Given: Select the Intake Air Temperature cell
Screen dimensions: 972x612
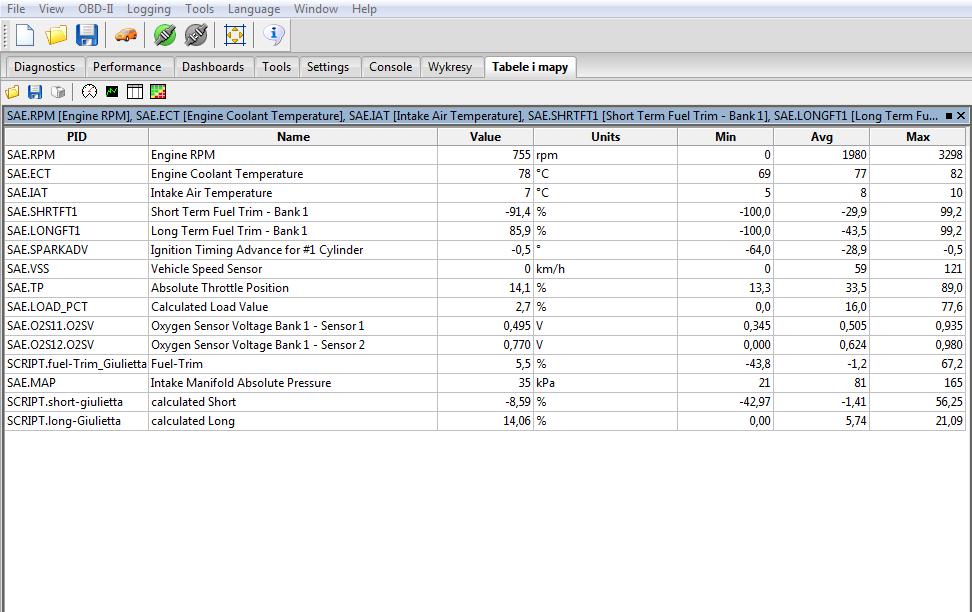Looking at the screenshot, I should point(293,193).
